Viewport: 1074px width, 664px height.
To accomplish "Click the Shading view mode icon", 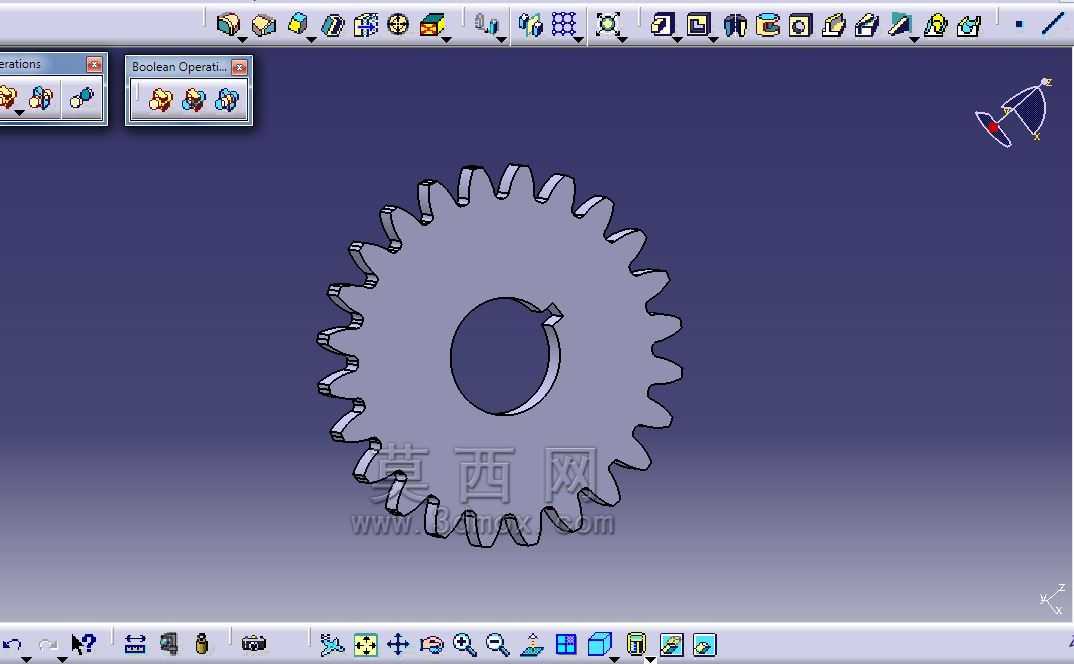I will pos(636,644).
